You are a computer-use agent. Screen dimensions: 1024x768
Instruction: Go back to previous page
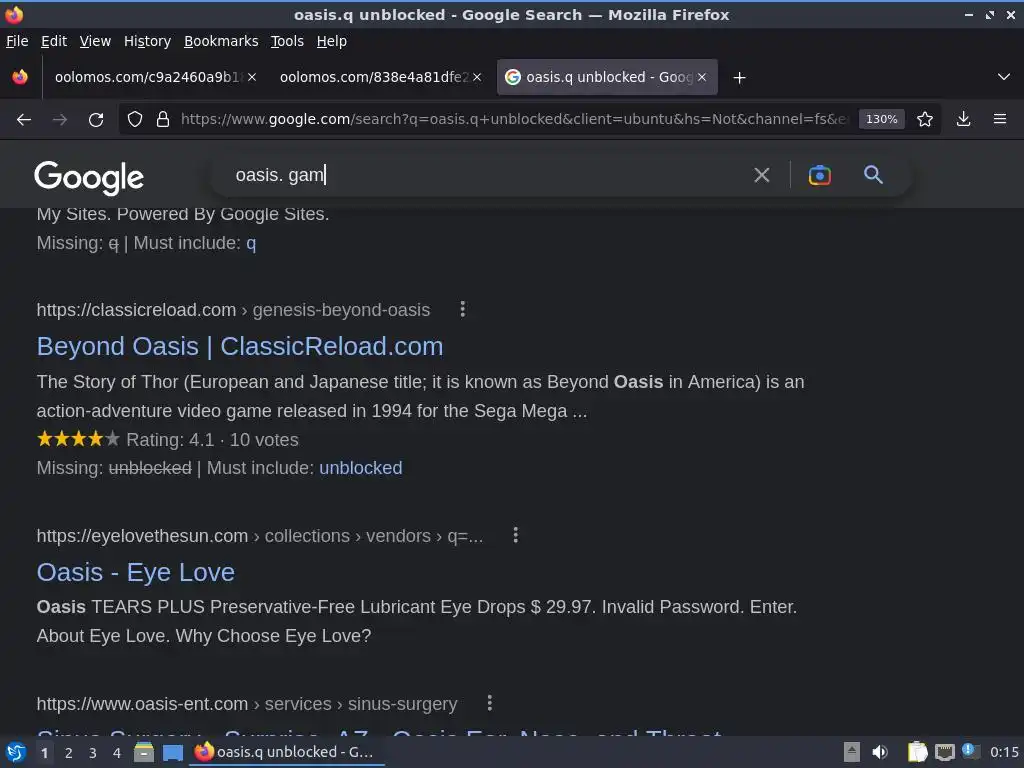(x=24, y=120)
